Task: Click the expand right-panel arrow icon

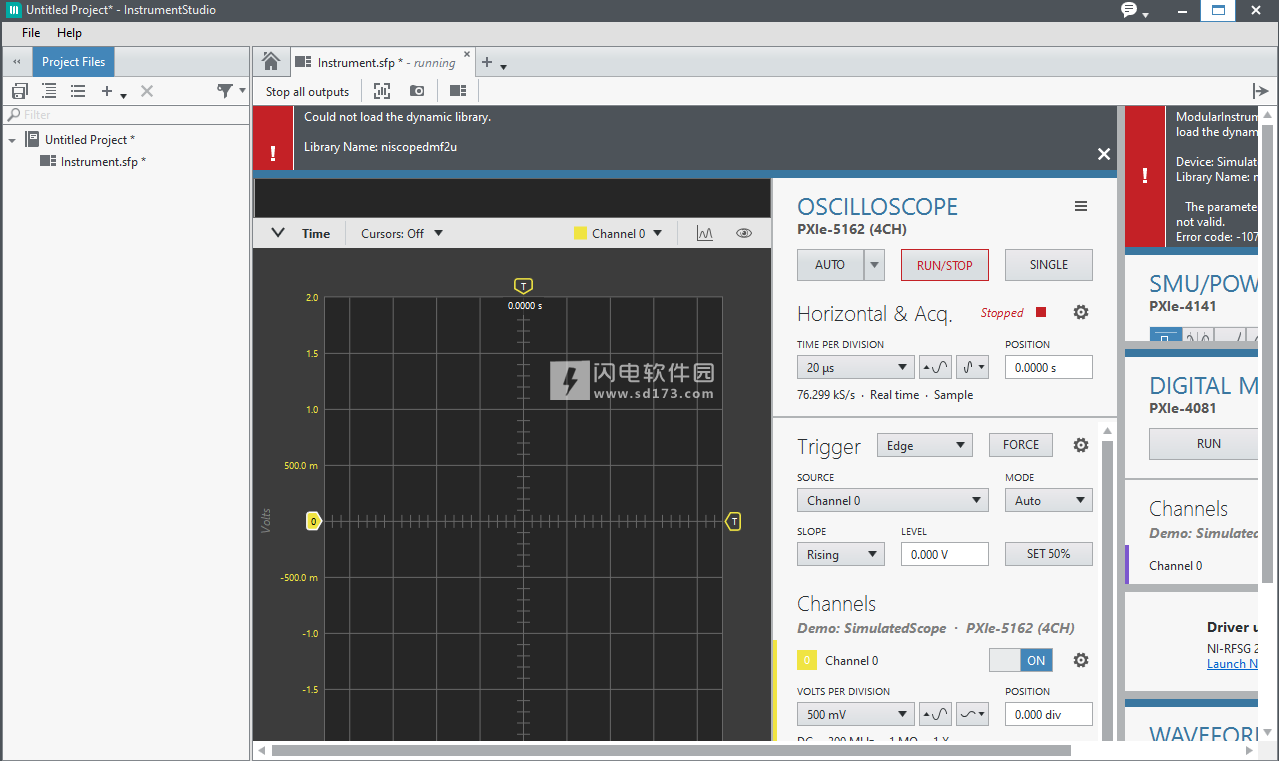Action: coord(1260,91)
